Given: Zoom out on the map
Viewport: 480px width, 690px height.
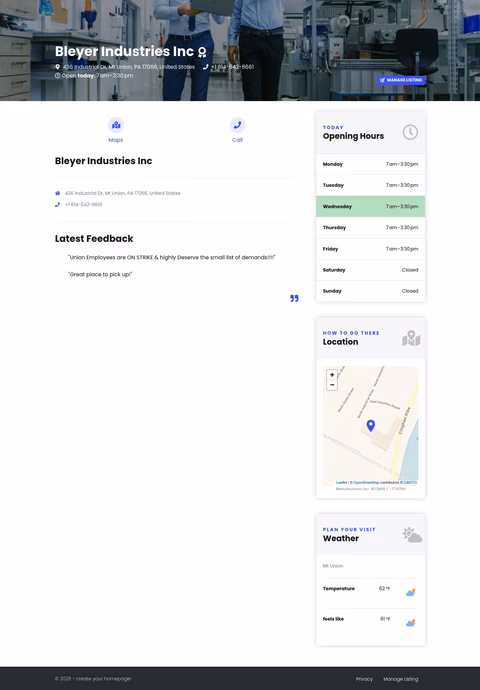Looking at the screenshot, I should 332,385.
